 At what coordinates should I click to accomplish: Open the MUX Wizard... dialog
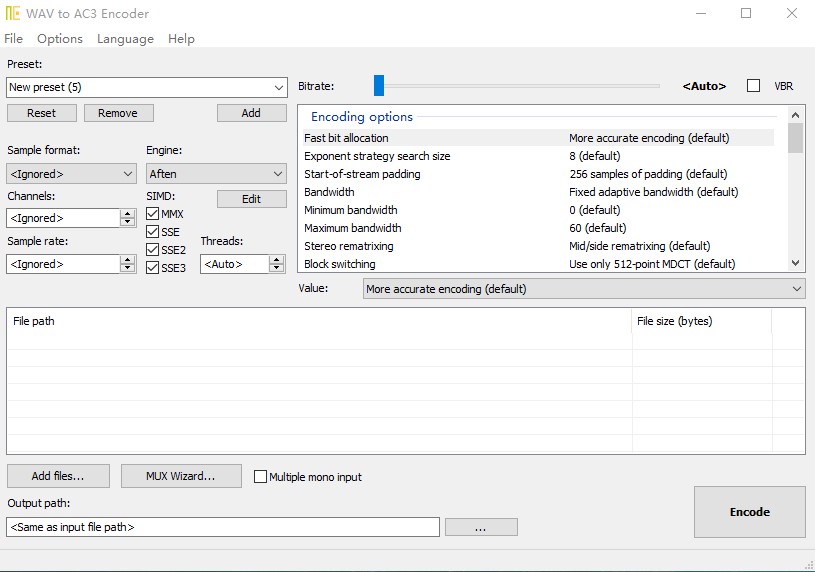pyautogui.click(x=181, y=476)
